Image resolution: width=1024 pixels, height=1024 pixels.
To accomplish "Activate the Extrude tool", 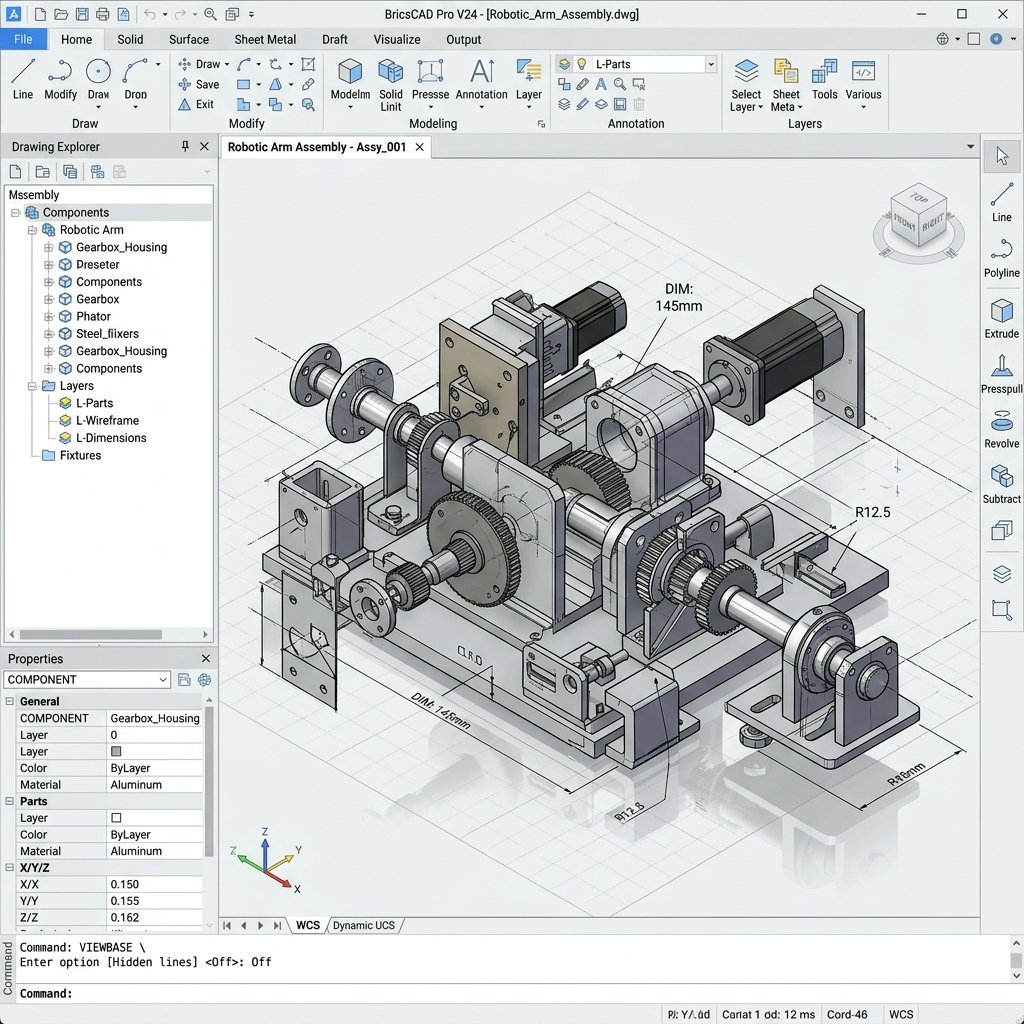I will [1001, 319].
